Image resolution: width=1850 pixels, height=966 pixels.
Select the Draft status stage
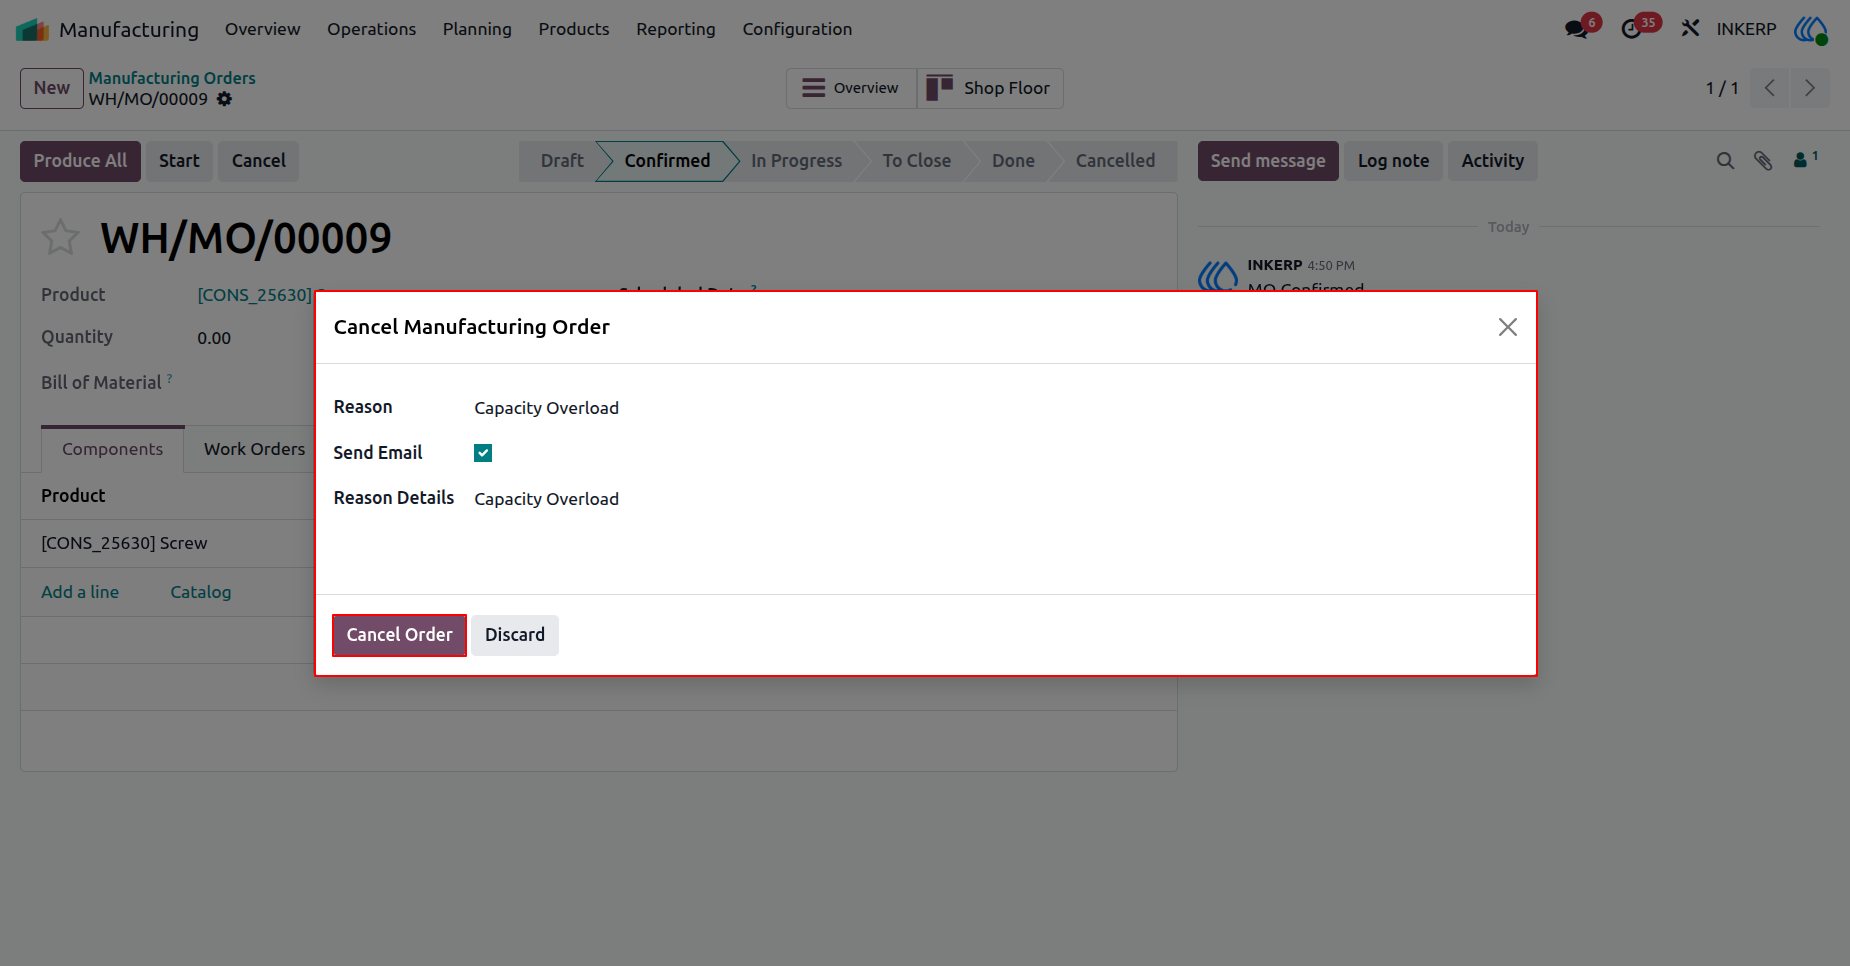coord(561,161)
